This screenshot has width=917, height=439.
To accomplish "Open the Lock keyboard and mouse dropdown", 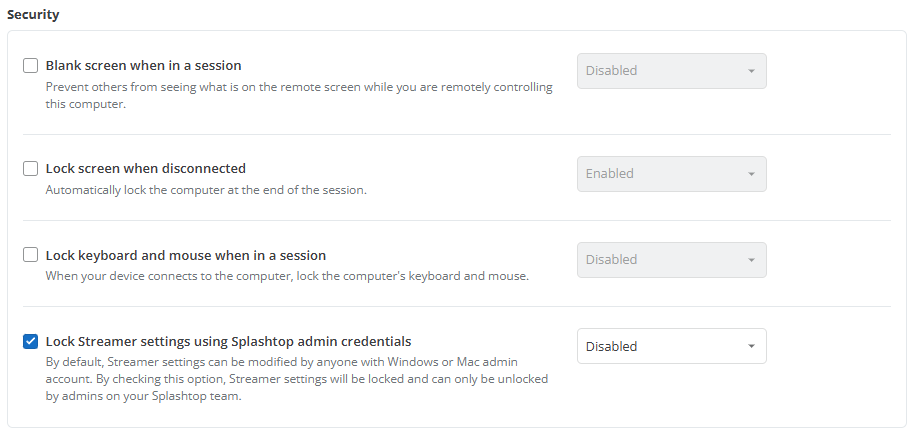I will [671, 260].
